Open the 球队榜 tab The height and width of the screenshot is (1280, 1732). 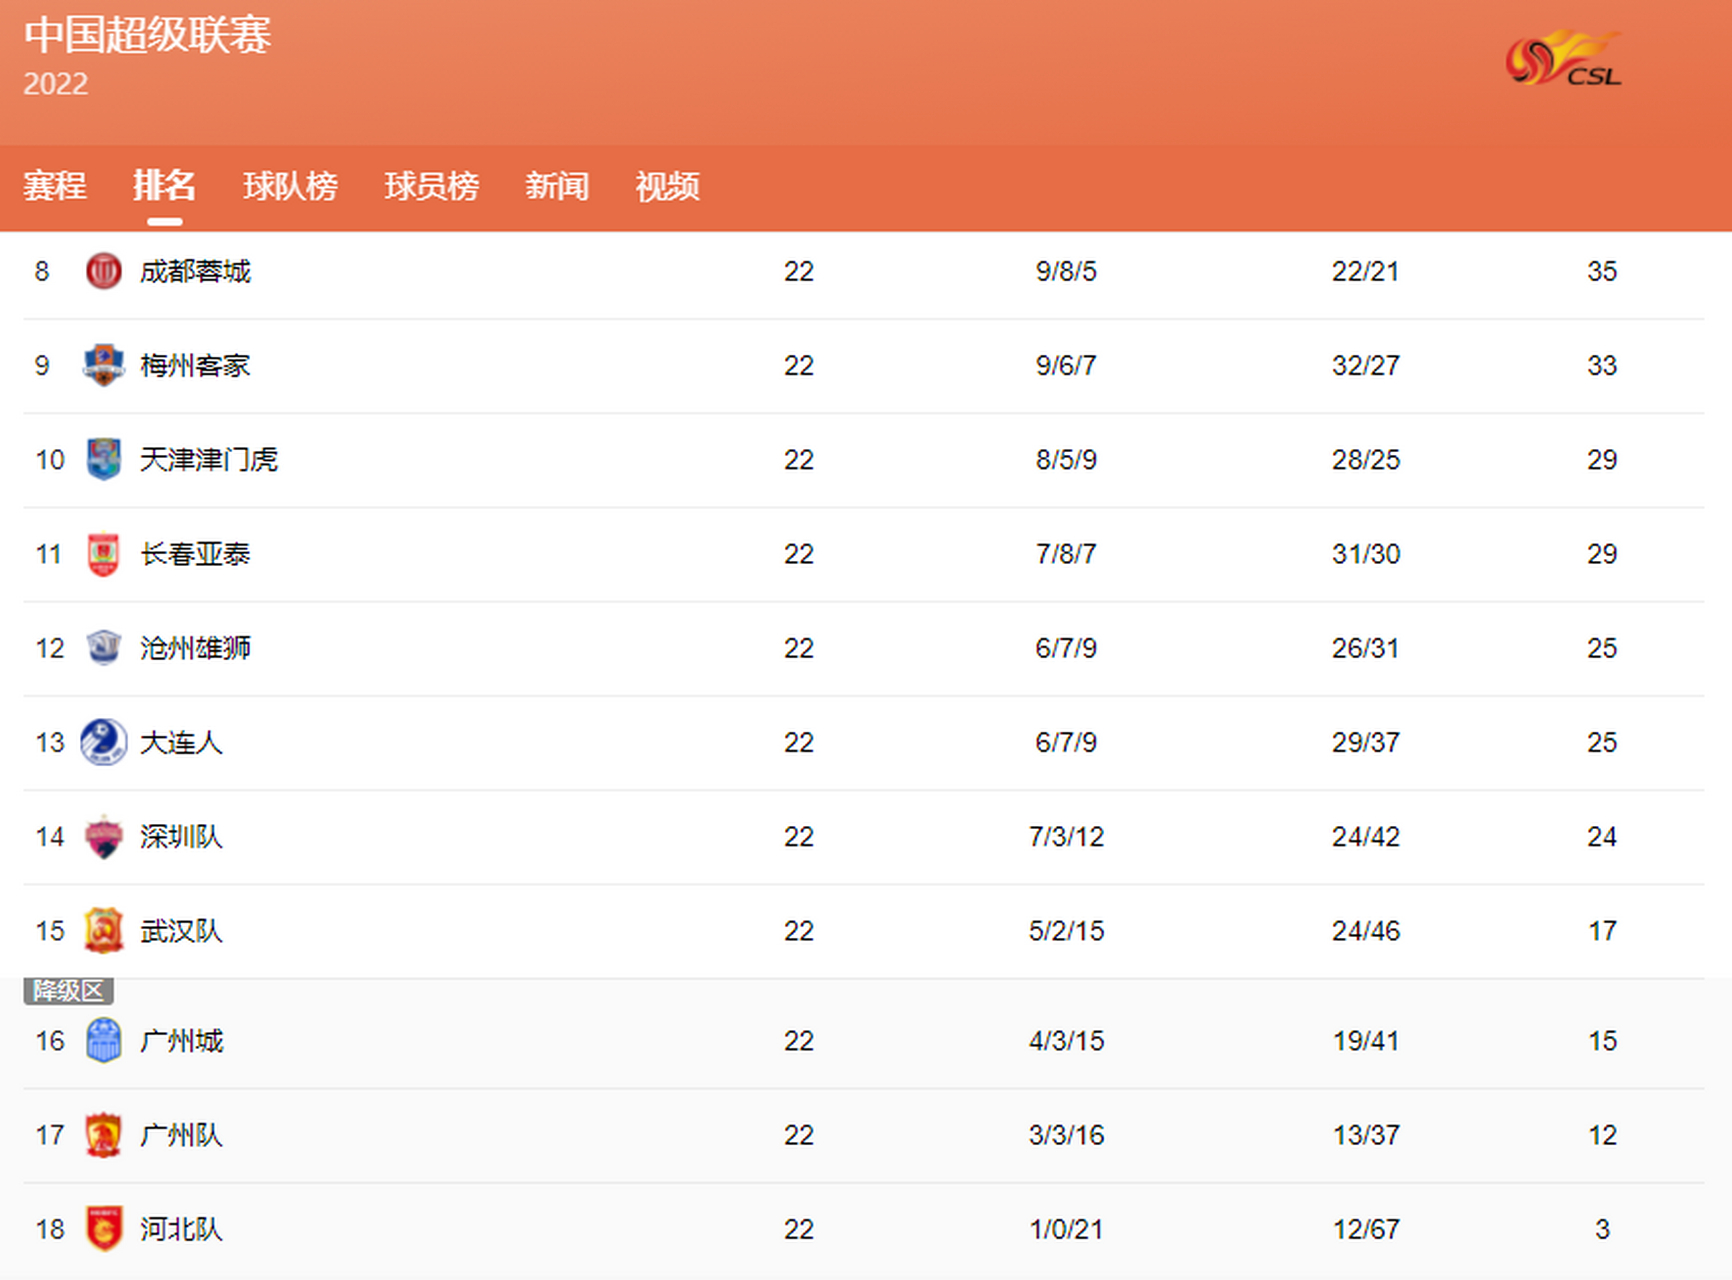[290, 186]
